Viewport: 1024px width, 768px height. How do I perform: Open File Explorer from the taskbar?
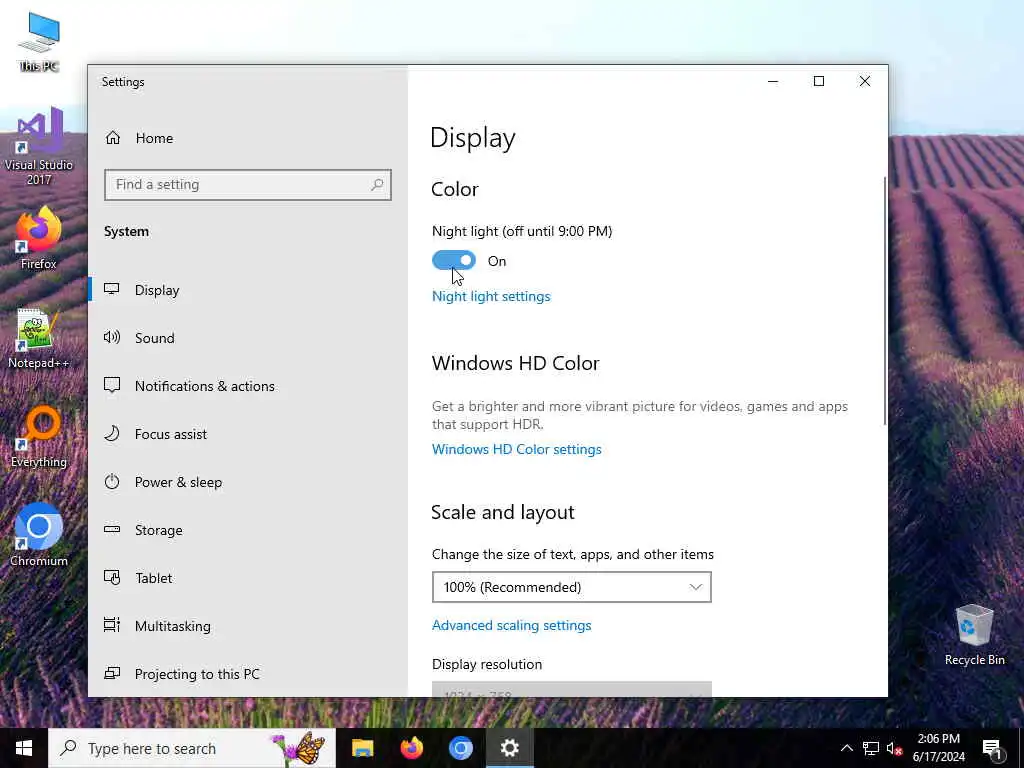[x=362, y=748]
